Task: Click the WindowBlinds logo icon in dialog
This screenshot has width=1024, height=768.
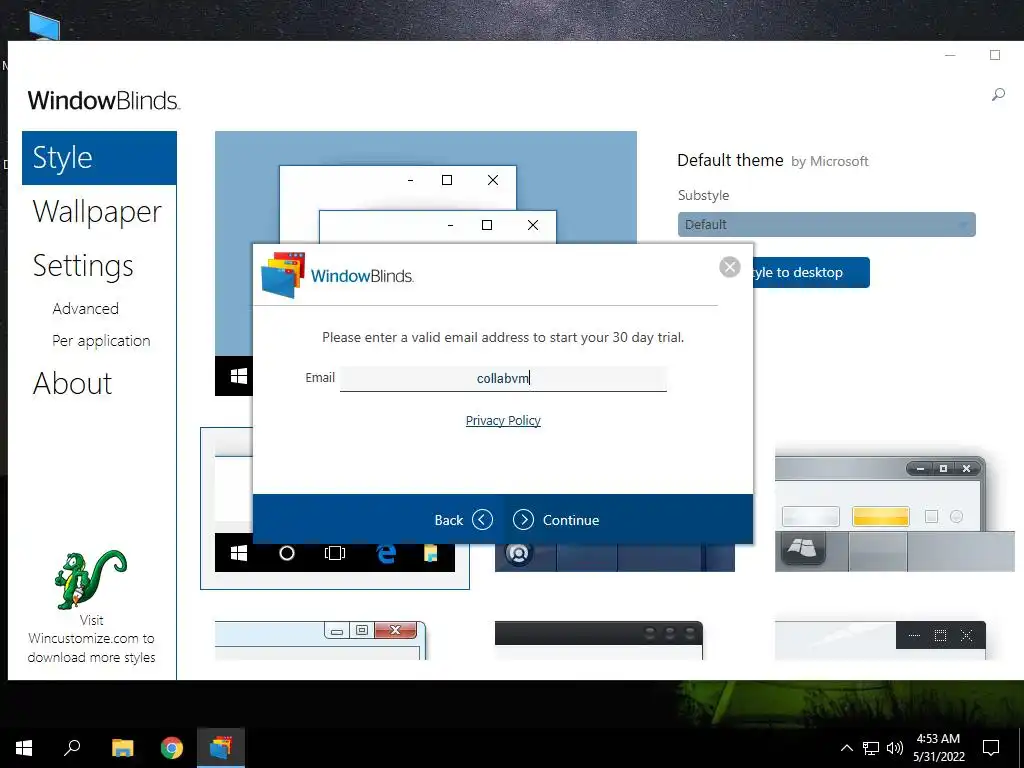Action: [x=283, y=274]
